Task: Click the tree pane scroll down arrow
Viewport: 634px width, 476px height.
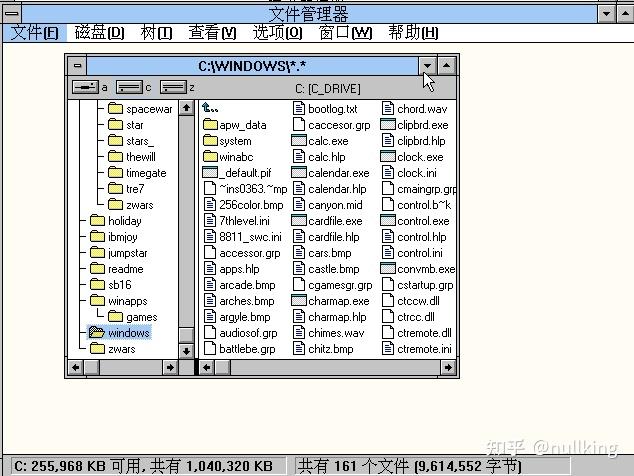Action: 186,351
